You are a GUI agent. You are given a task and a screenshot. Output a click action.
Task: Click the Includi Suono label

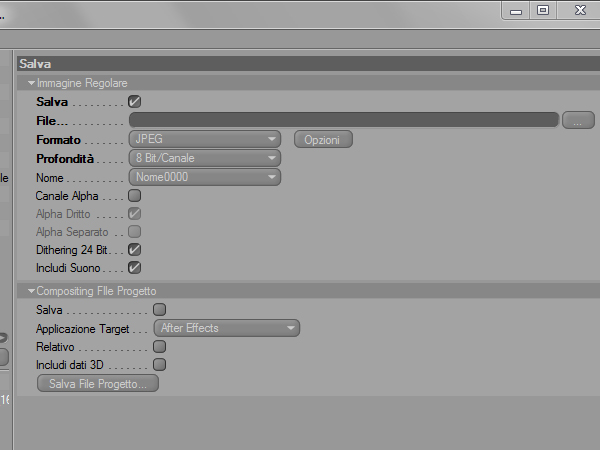[68, 268]
